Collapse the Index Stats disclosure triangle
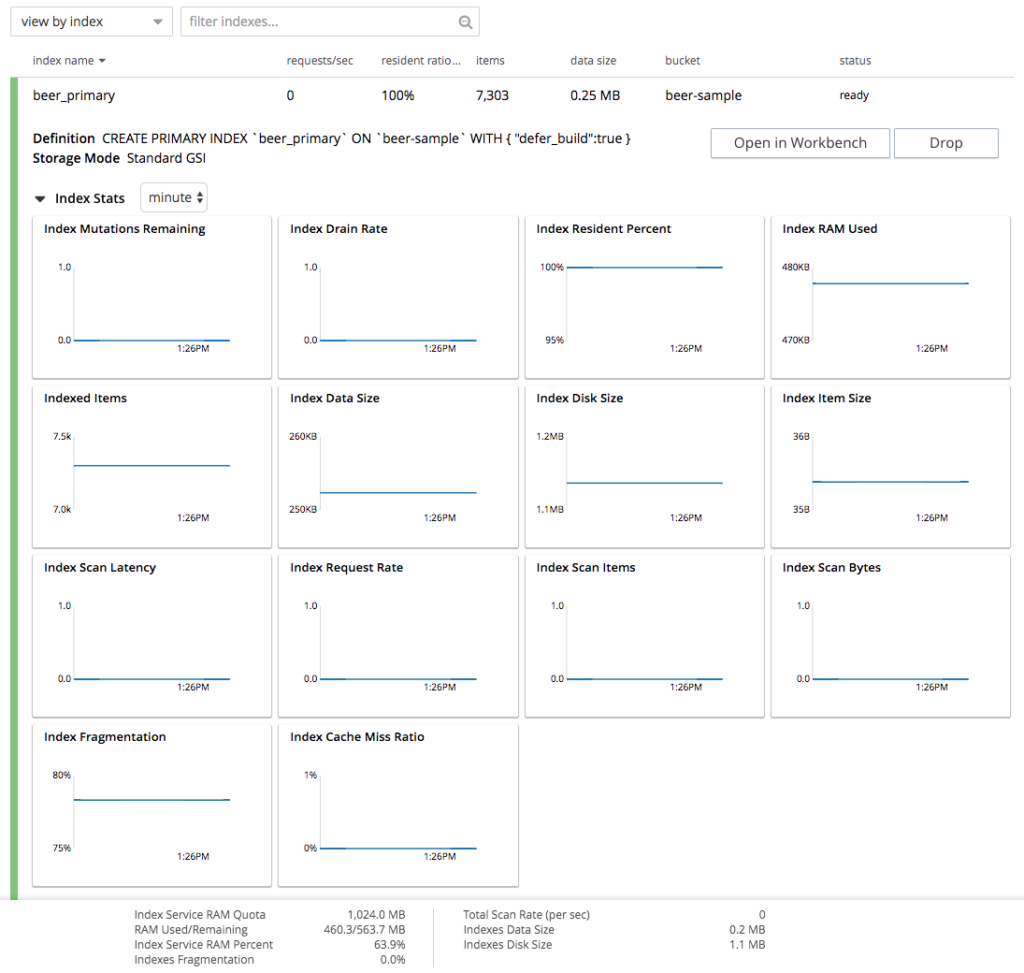The image size is (1024, 973). [40, 198]
